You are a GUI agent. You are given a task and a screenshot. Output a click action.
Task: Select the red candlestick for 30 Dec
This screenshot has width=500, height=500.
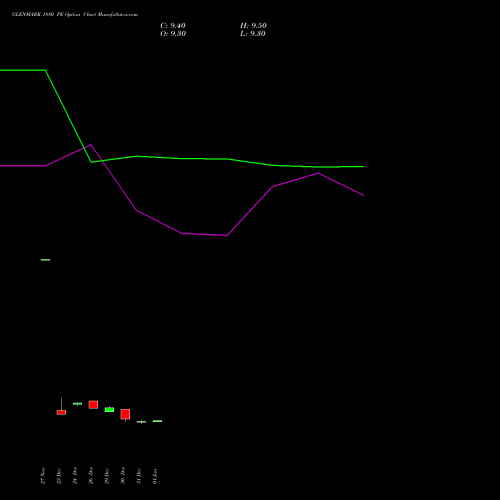[125, 414]
